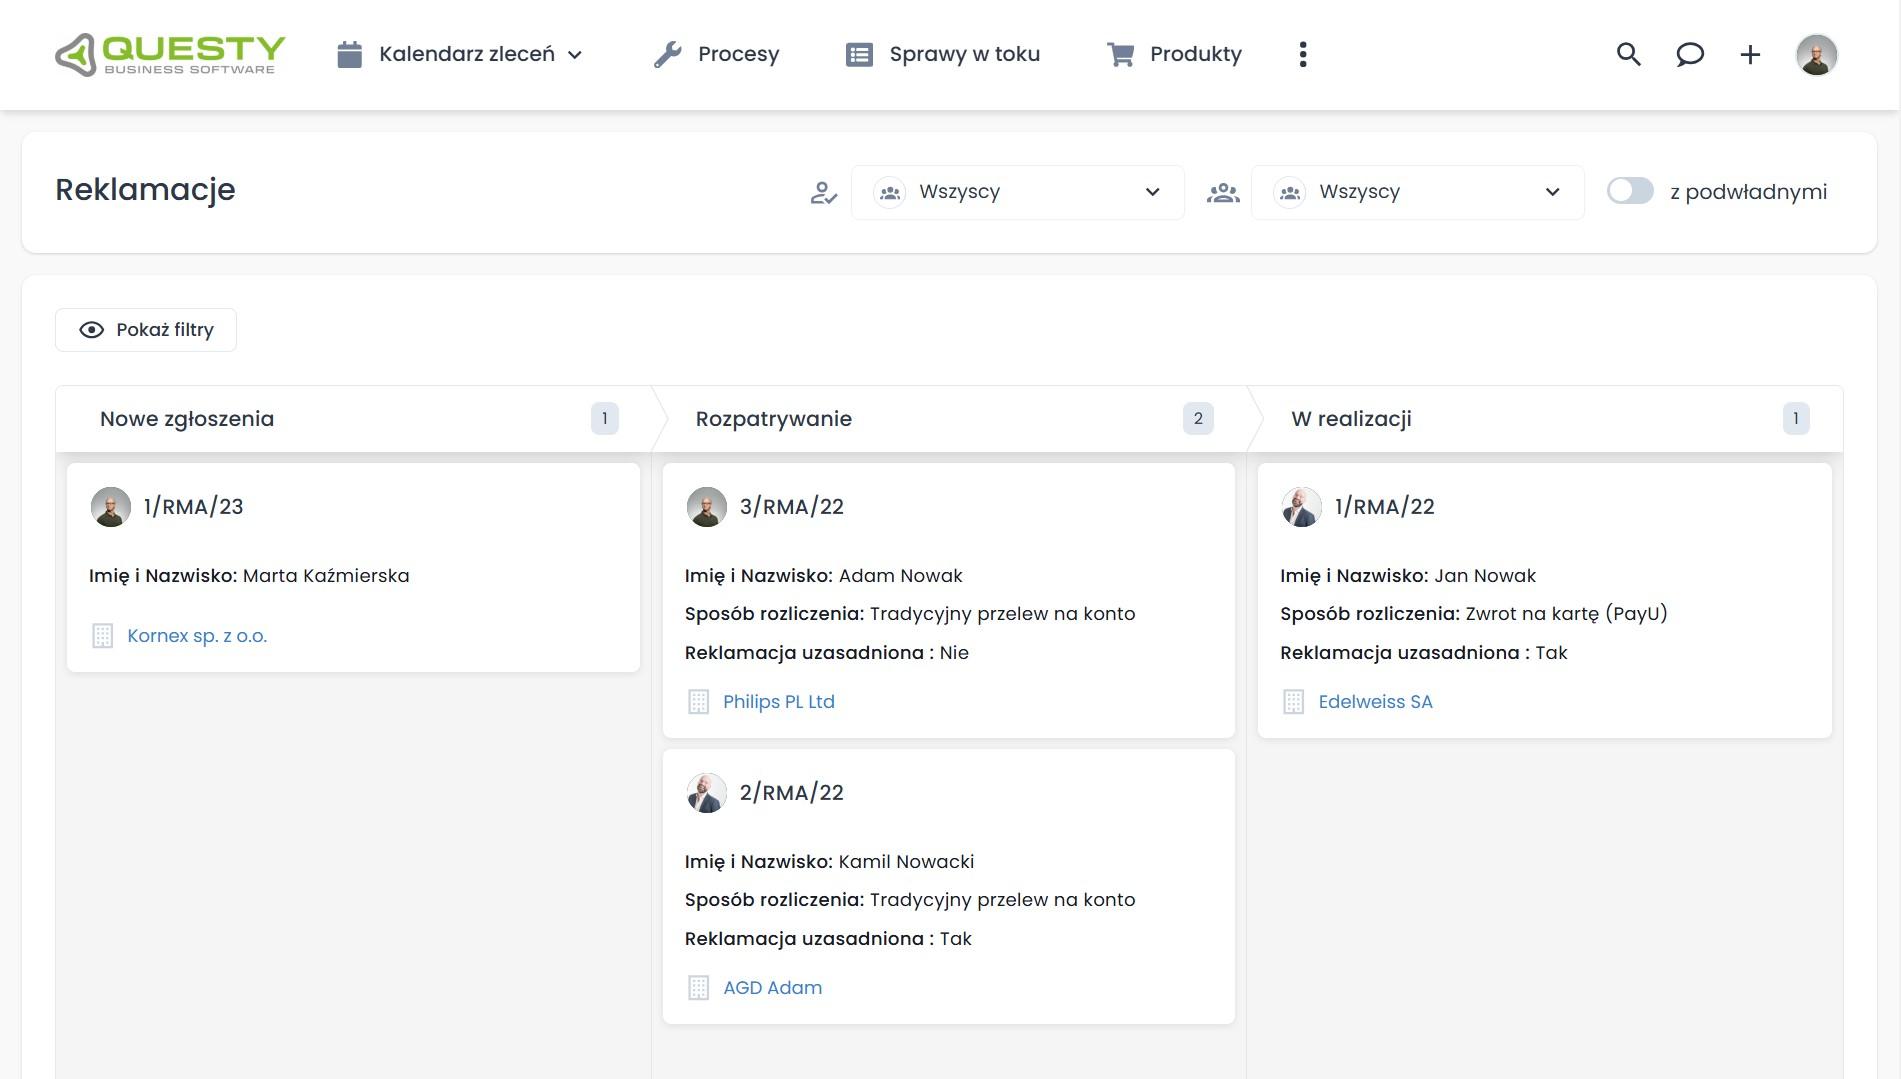Screen dimensions: 1901x1079
Task: Open the three-dots more menu
Action: 1302,54
